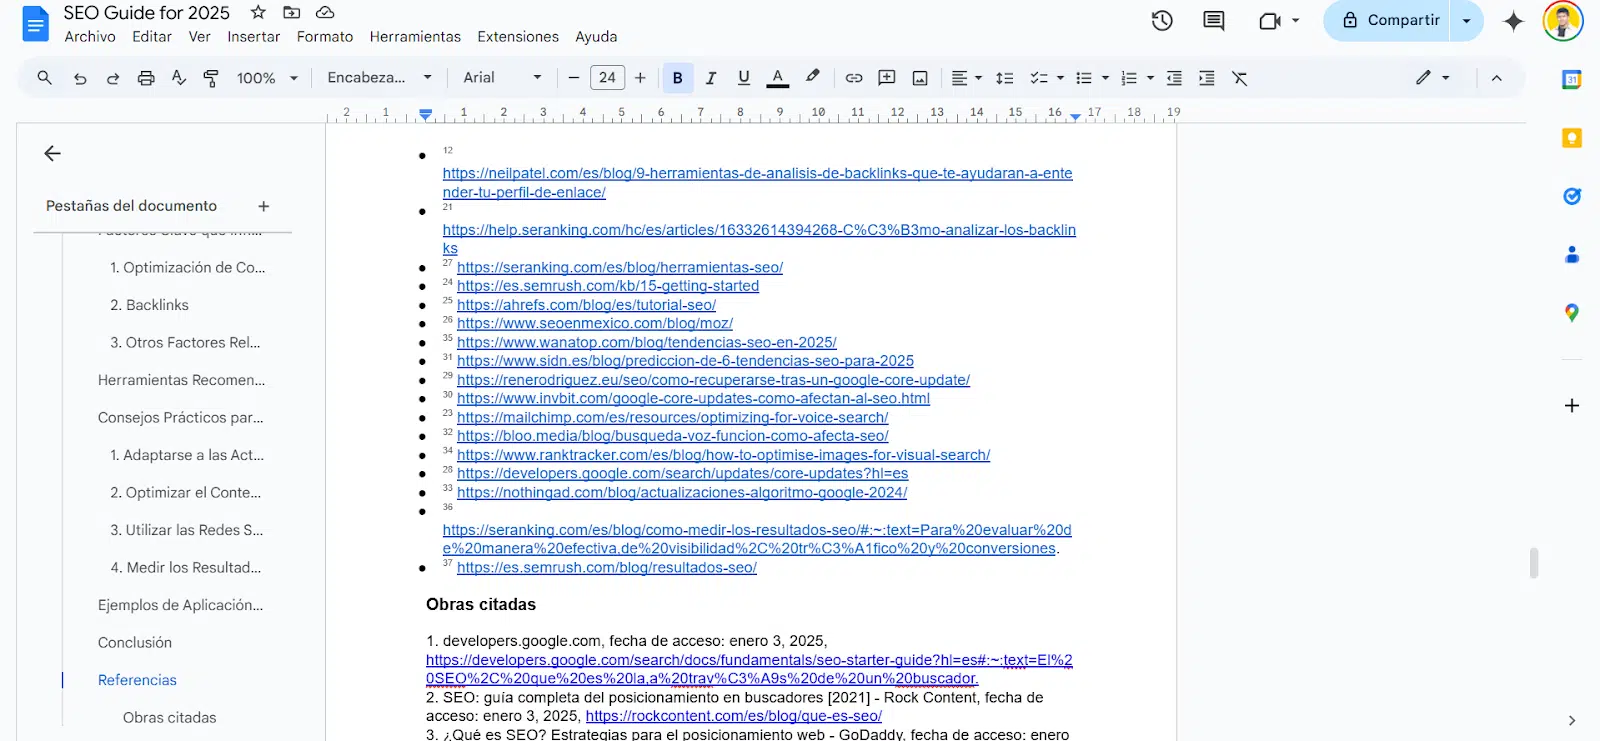
Task: Open text alignment options
Action: (966, 78)
